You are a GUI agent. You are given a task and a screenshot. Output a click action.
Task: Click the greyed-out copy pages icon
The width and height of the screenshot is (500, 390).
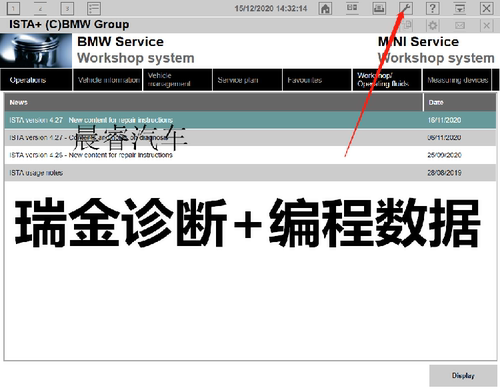[x=406, y=25]
